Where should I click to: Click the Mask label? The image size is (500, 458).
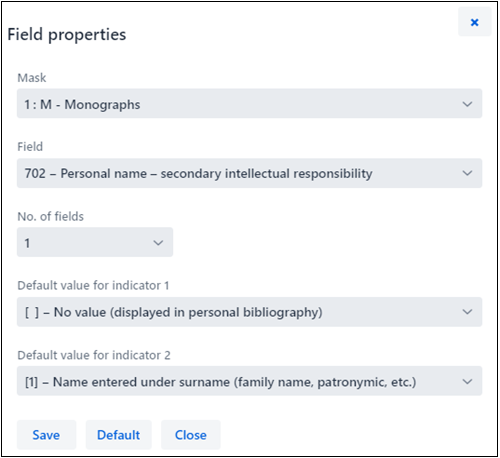tap(32, 78)
